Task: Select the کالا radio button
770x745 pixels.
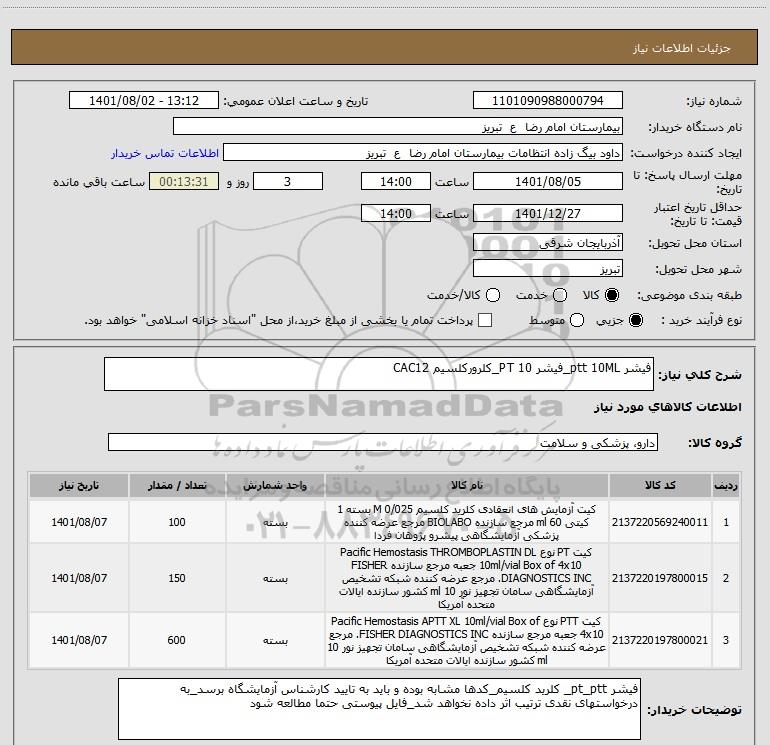Action: pyautogui.click(x=612, y=295)
